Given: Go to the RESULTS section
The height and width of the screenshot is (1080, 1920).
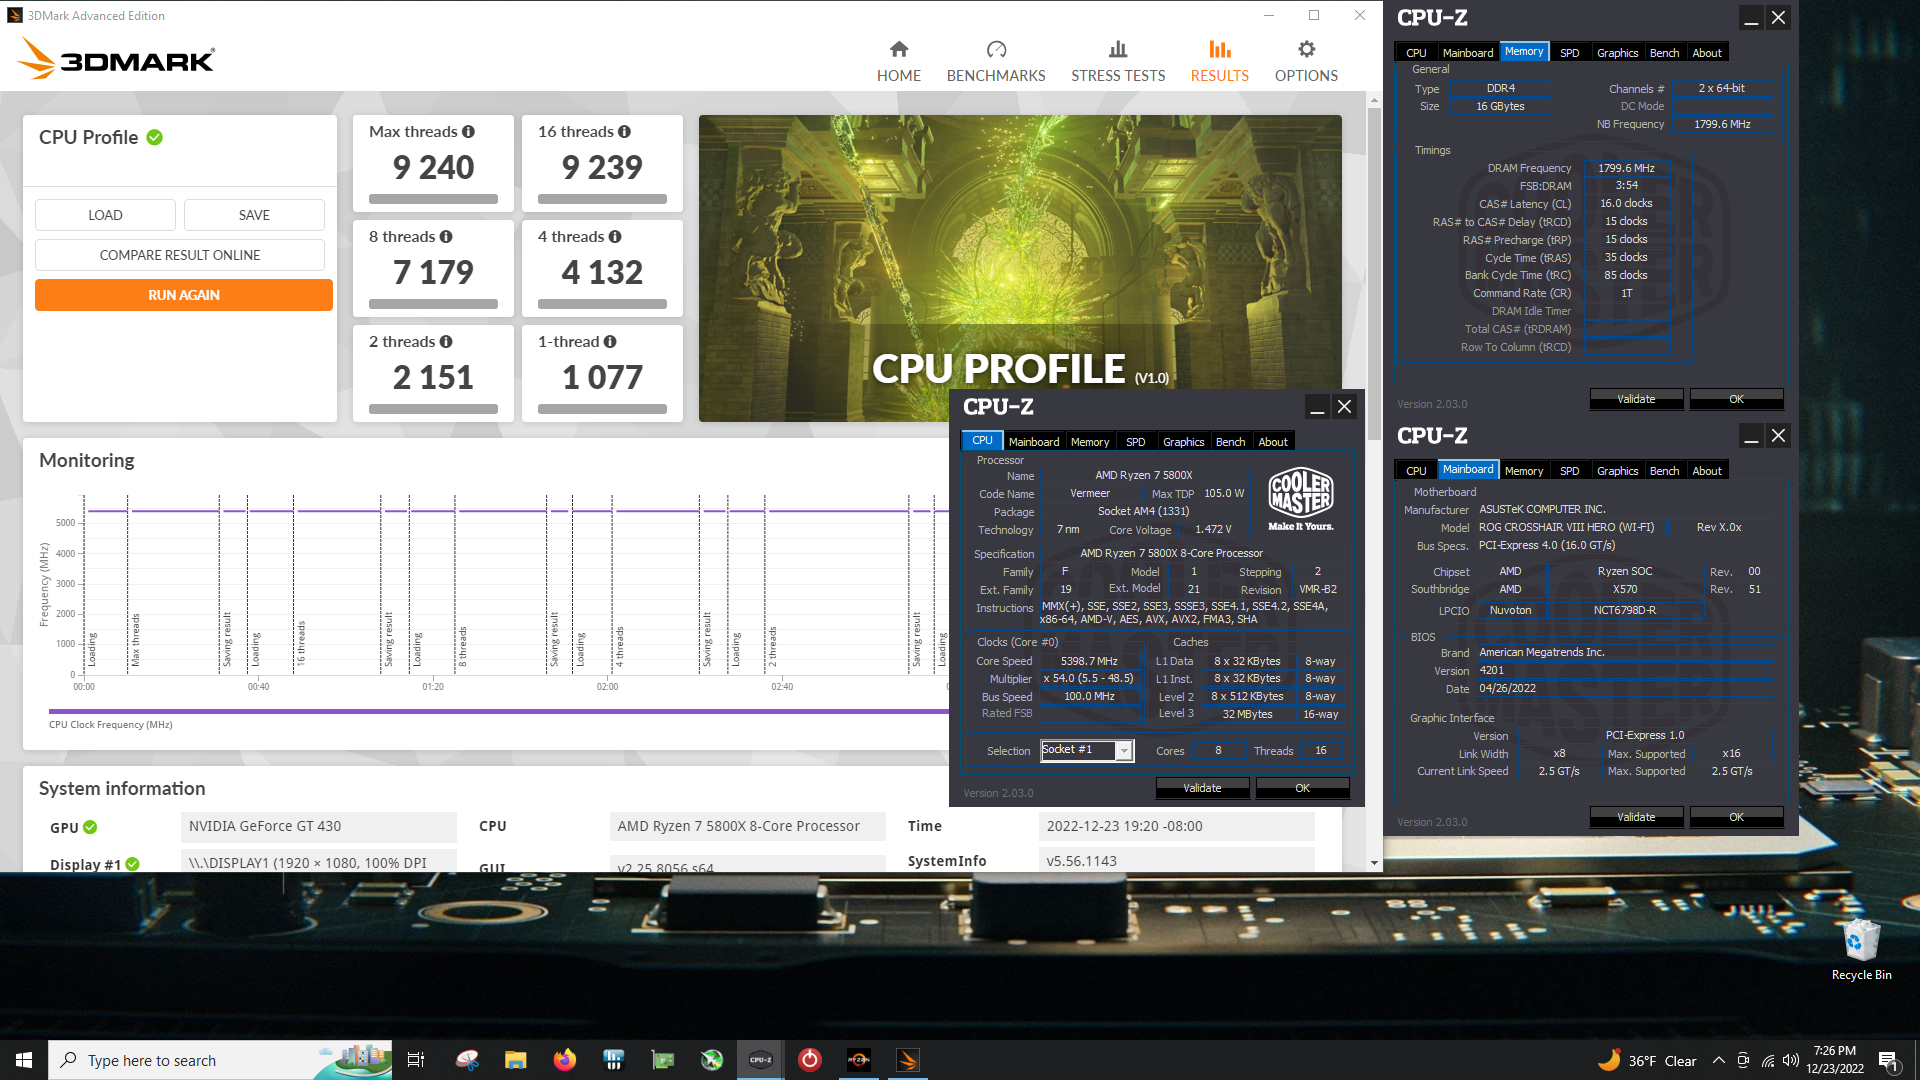Looking at the screenshot, I should (1219, 61).
